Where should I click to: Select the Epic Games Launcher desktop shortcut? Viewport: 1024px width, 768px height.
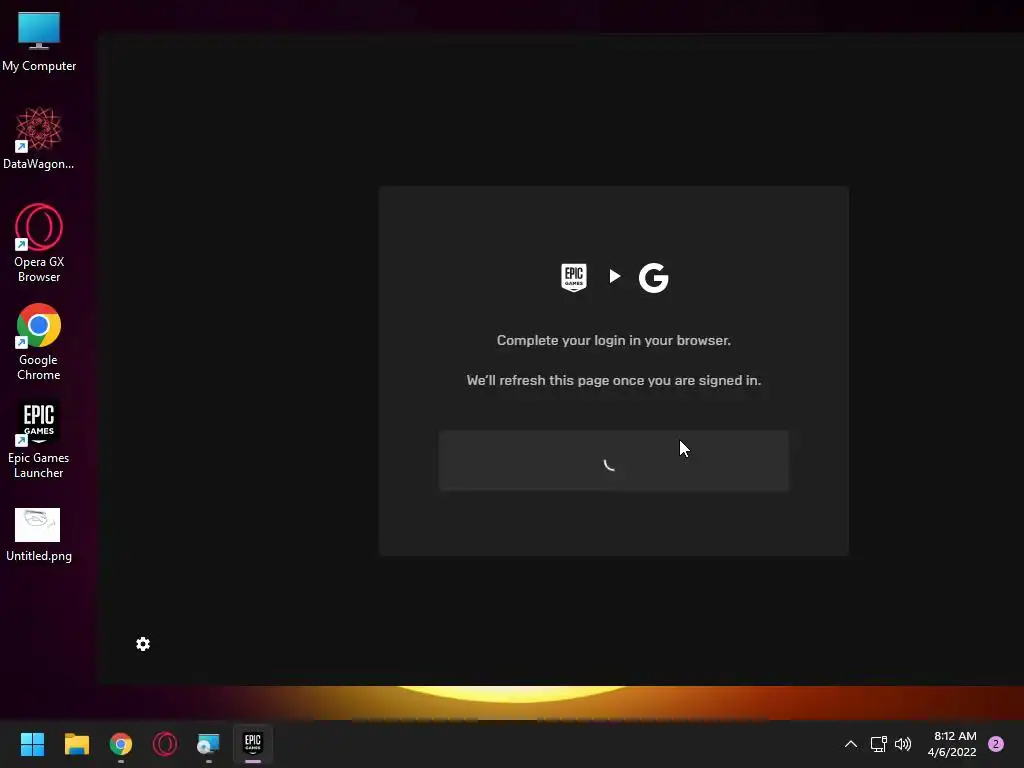click(x=39, y=440)
